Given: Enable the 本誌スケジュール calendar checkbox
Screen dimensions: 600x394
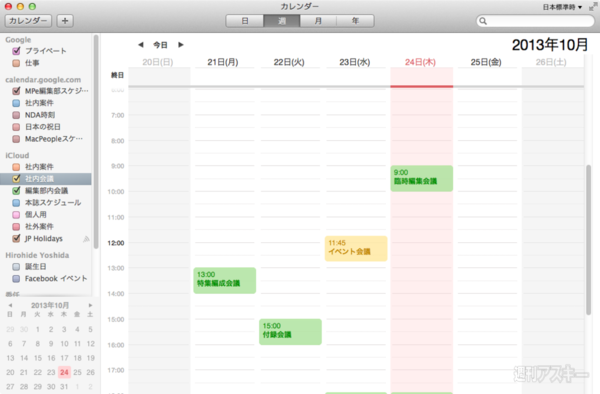Looking at the screenshot, I should pos(16,203).
